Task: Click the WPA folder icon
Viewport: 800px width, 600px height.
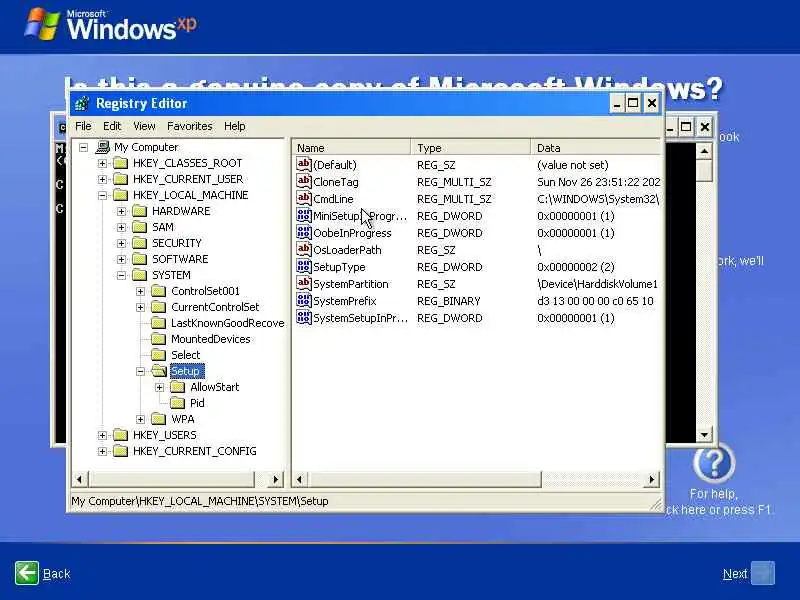Action: (159, 419)
